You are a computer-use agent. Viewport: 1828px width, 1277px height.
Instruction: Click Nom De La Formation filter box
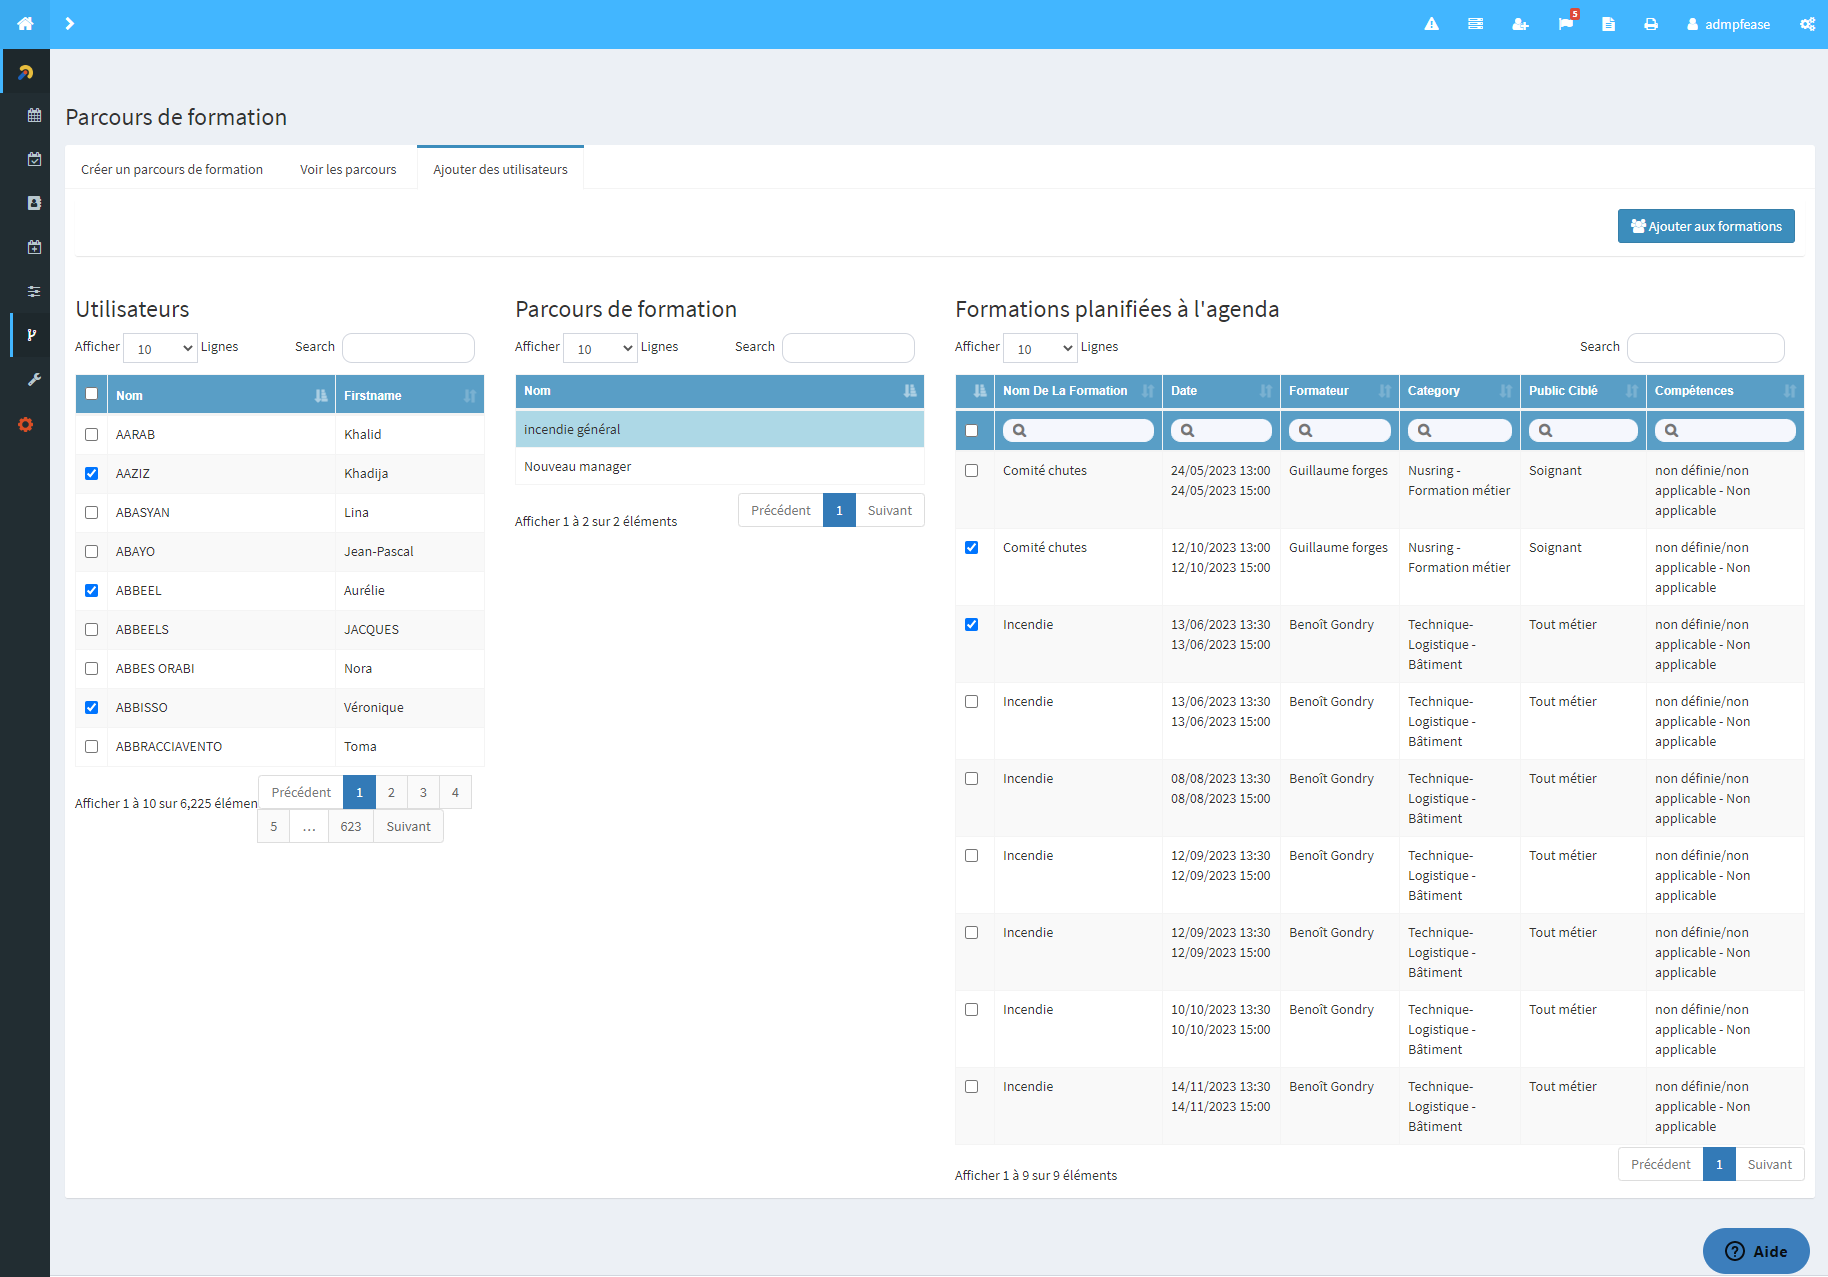(x=1078, y=430)
